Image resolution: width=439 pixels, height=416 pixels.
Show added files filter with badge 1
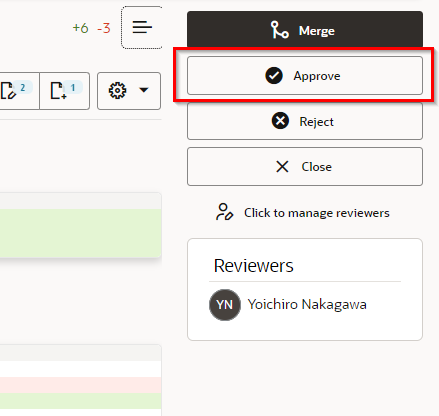point(65,91)
